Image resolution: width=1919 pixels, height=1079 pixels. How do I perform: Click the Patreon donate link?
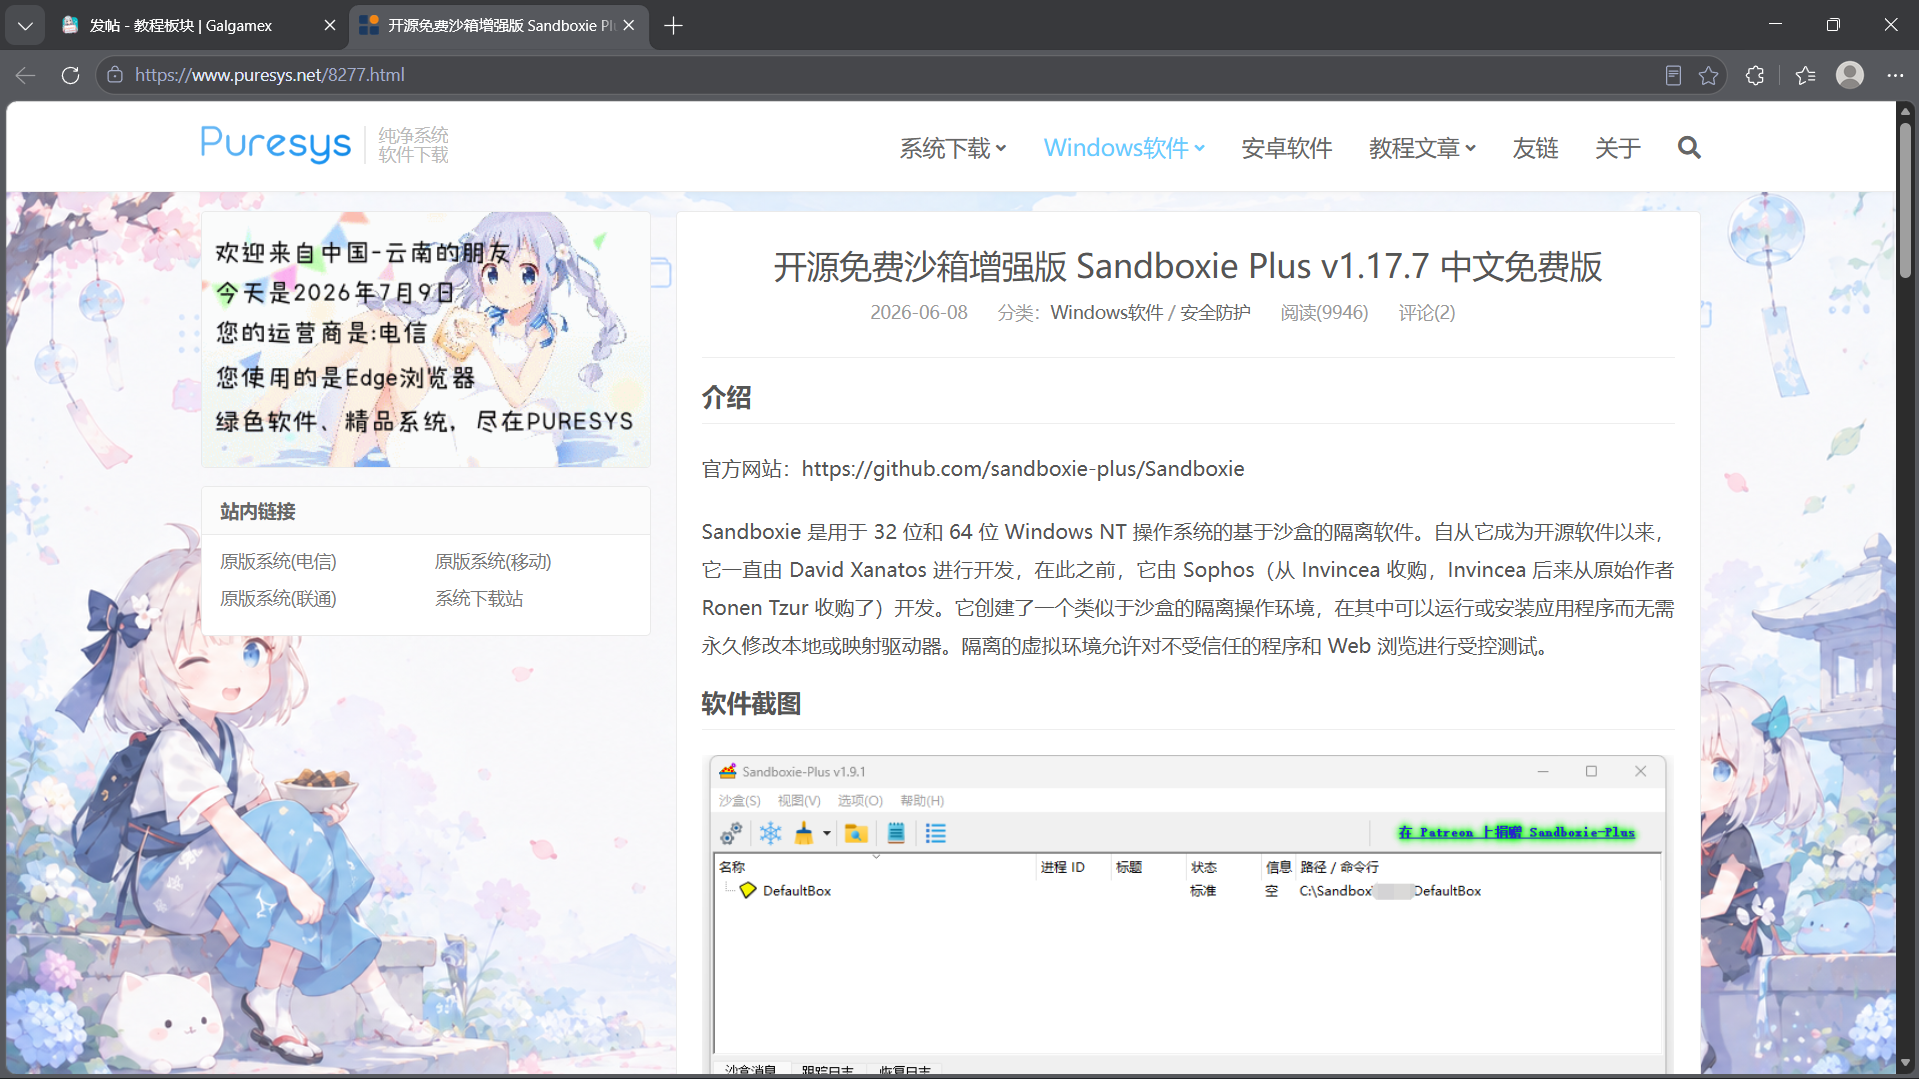tap(1516, 832)
